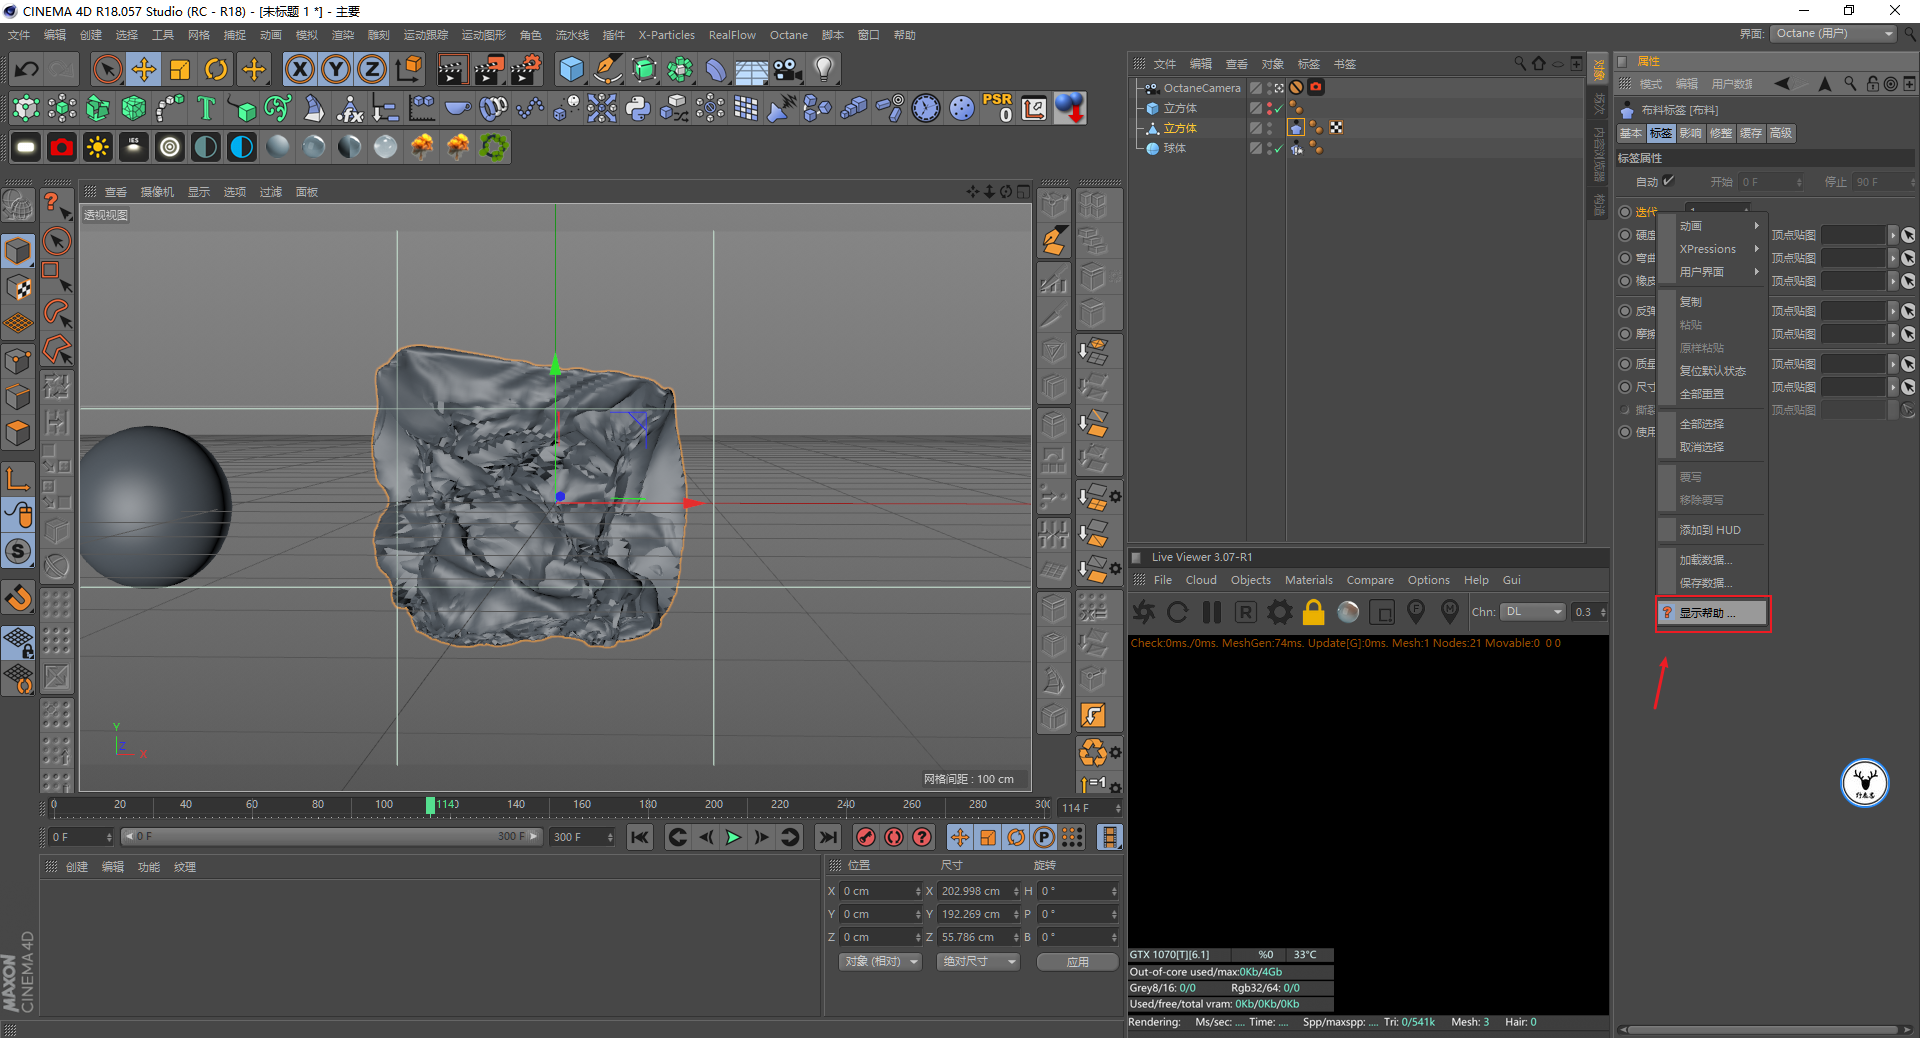1920x1038 pixels.
Task: Open Render Settings clapperboard with gear
Action: click(526, 69)
